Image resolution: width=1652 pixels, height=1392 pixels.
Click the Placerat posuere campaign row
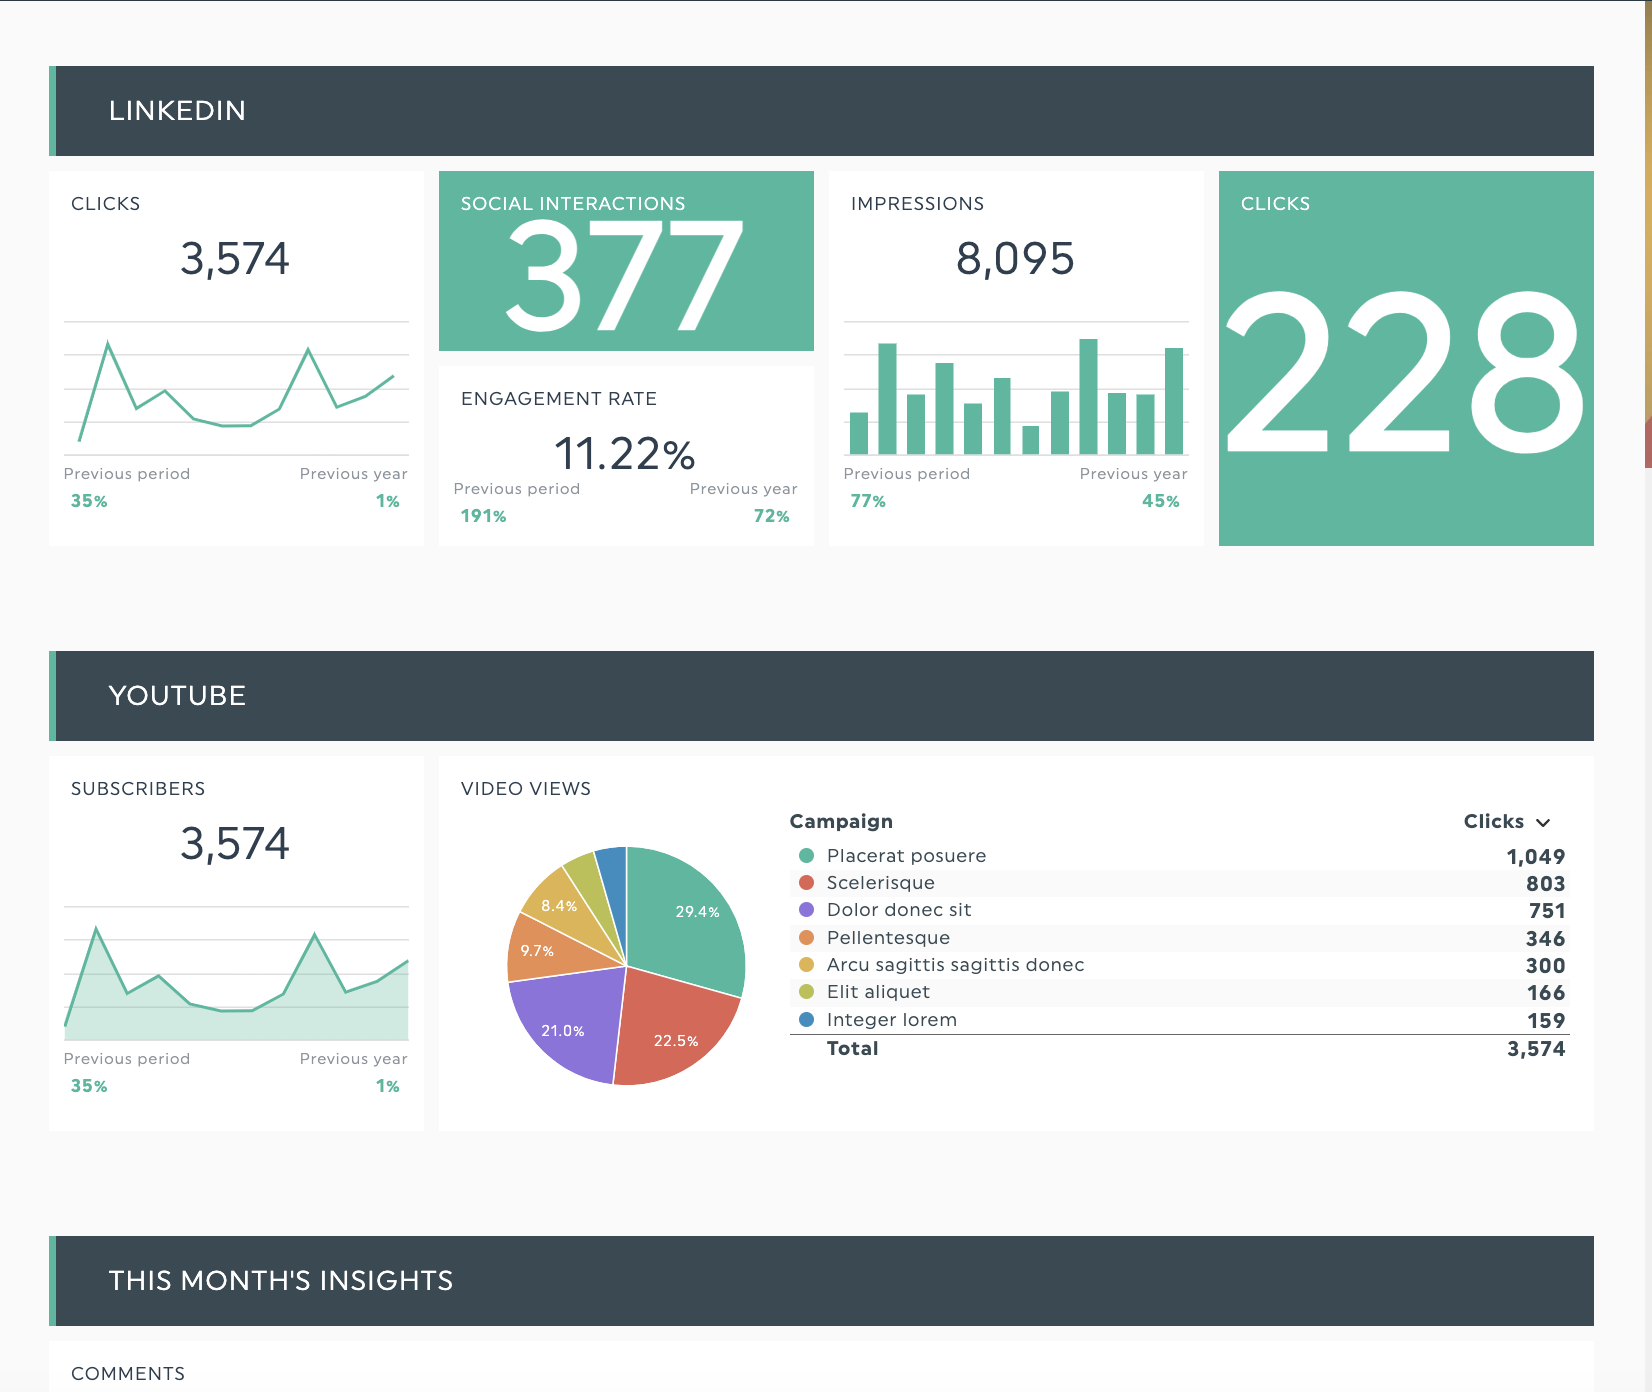coord(1180,856)
